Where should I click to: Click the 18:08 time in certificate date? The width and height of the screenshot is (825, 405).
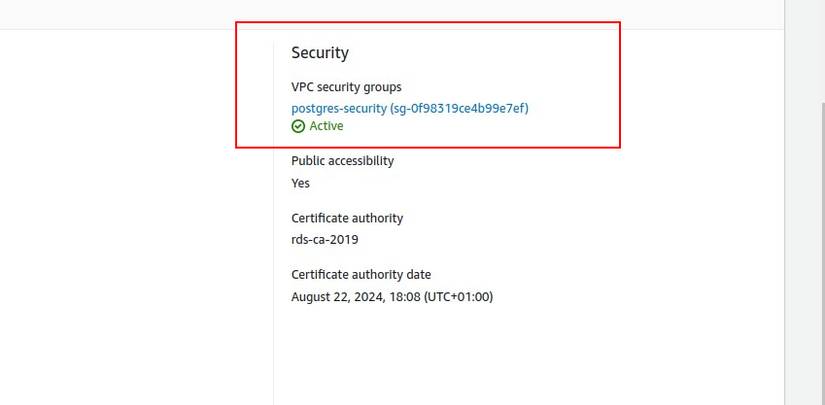405,297
